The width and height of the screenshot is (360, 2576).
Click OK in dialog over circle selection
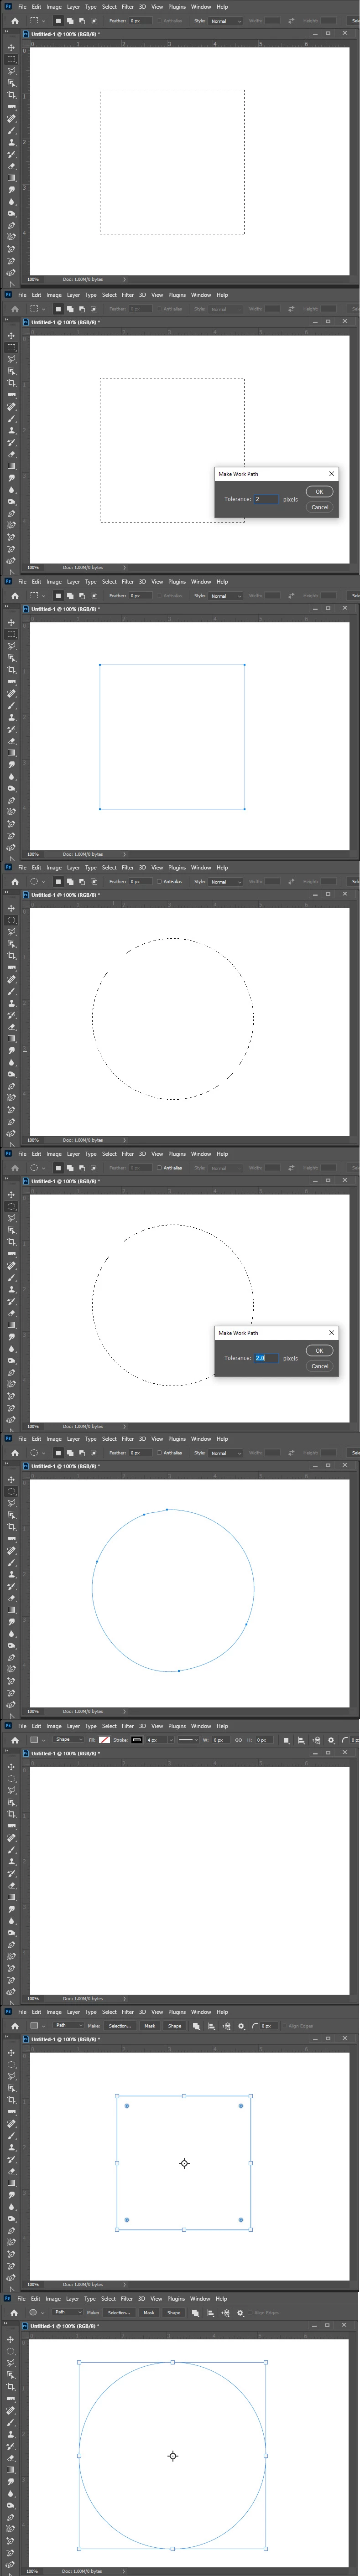(319, 1350)
